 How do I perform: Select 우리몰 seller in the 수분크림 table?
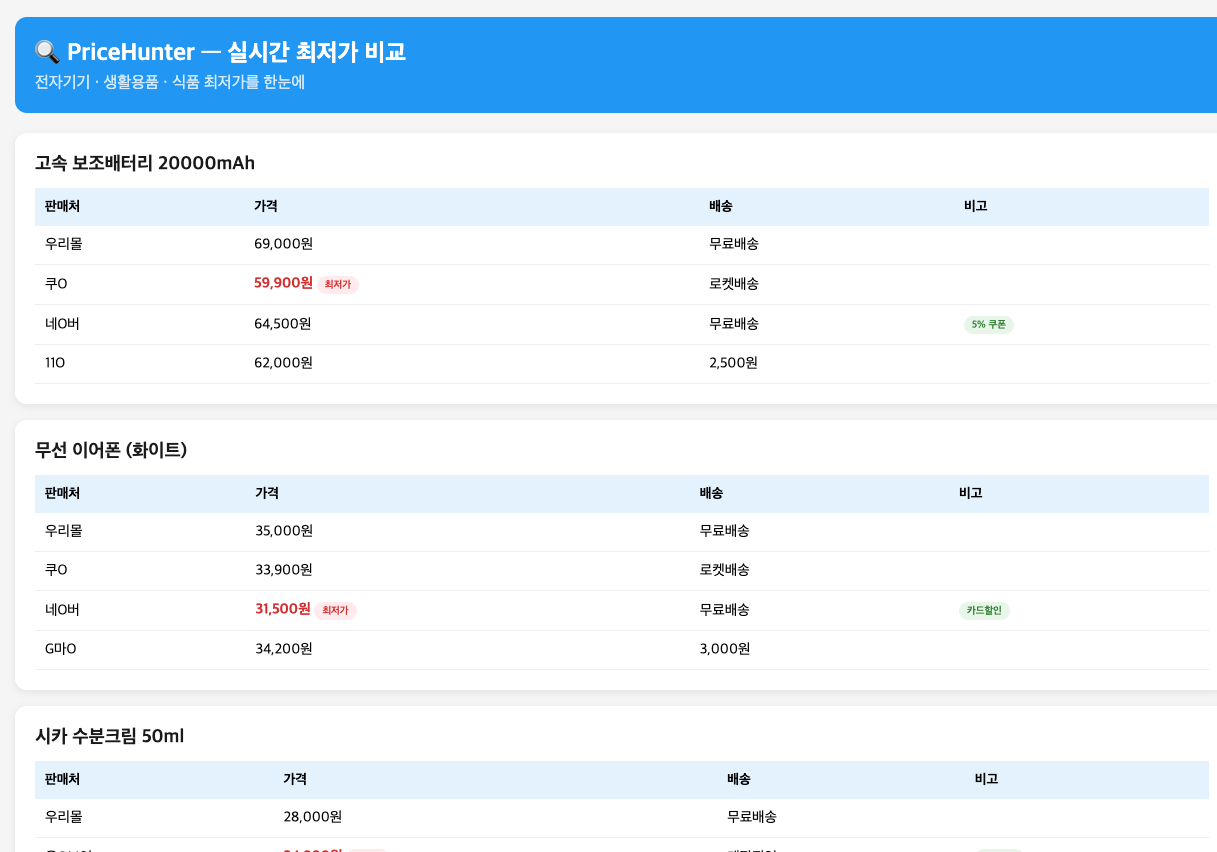click(64, 817)
